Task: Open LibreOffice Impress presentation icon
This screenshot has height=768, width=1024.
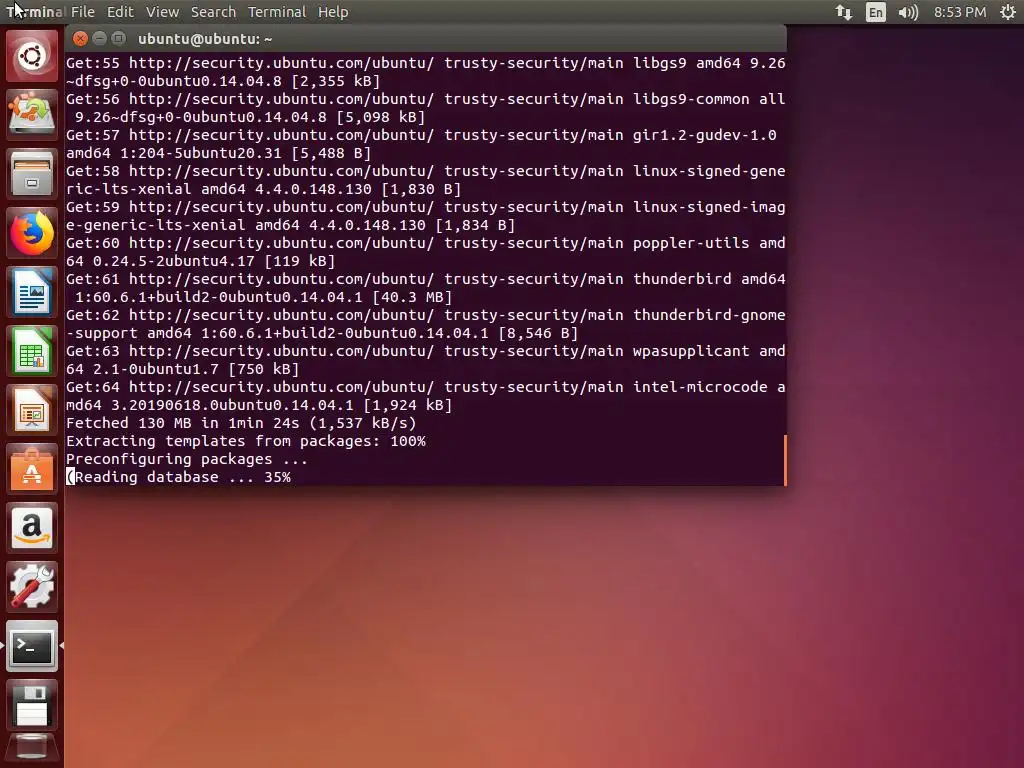Action: click(x=32, y=410)
